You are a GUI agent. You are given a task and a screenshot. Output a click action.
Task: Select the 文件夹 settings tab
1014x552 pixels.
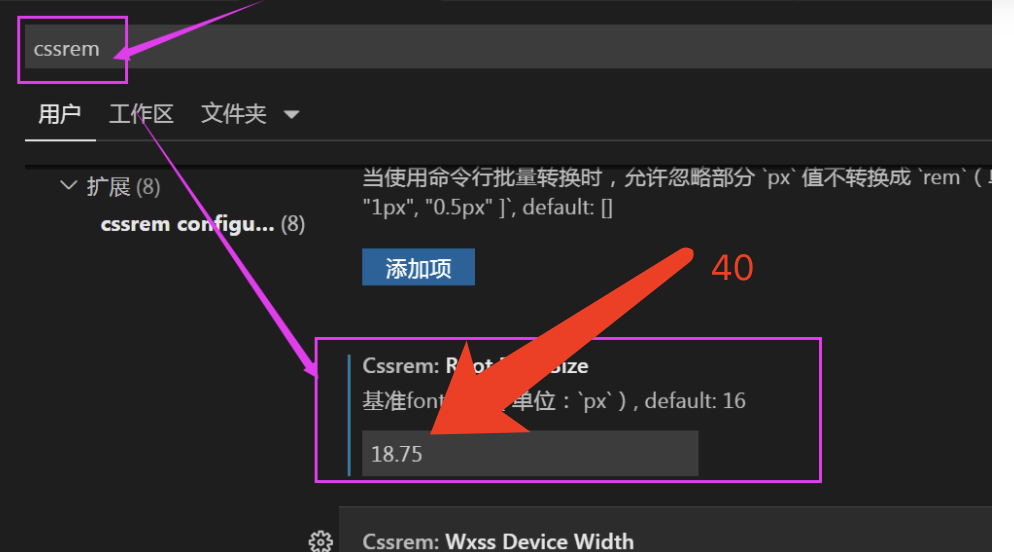[233, 114]
